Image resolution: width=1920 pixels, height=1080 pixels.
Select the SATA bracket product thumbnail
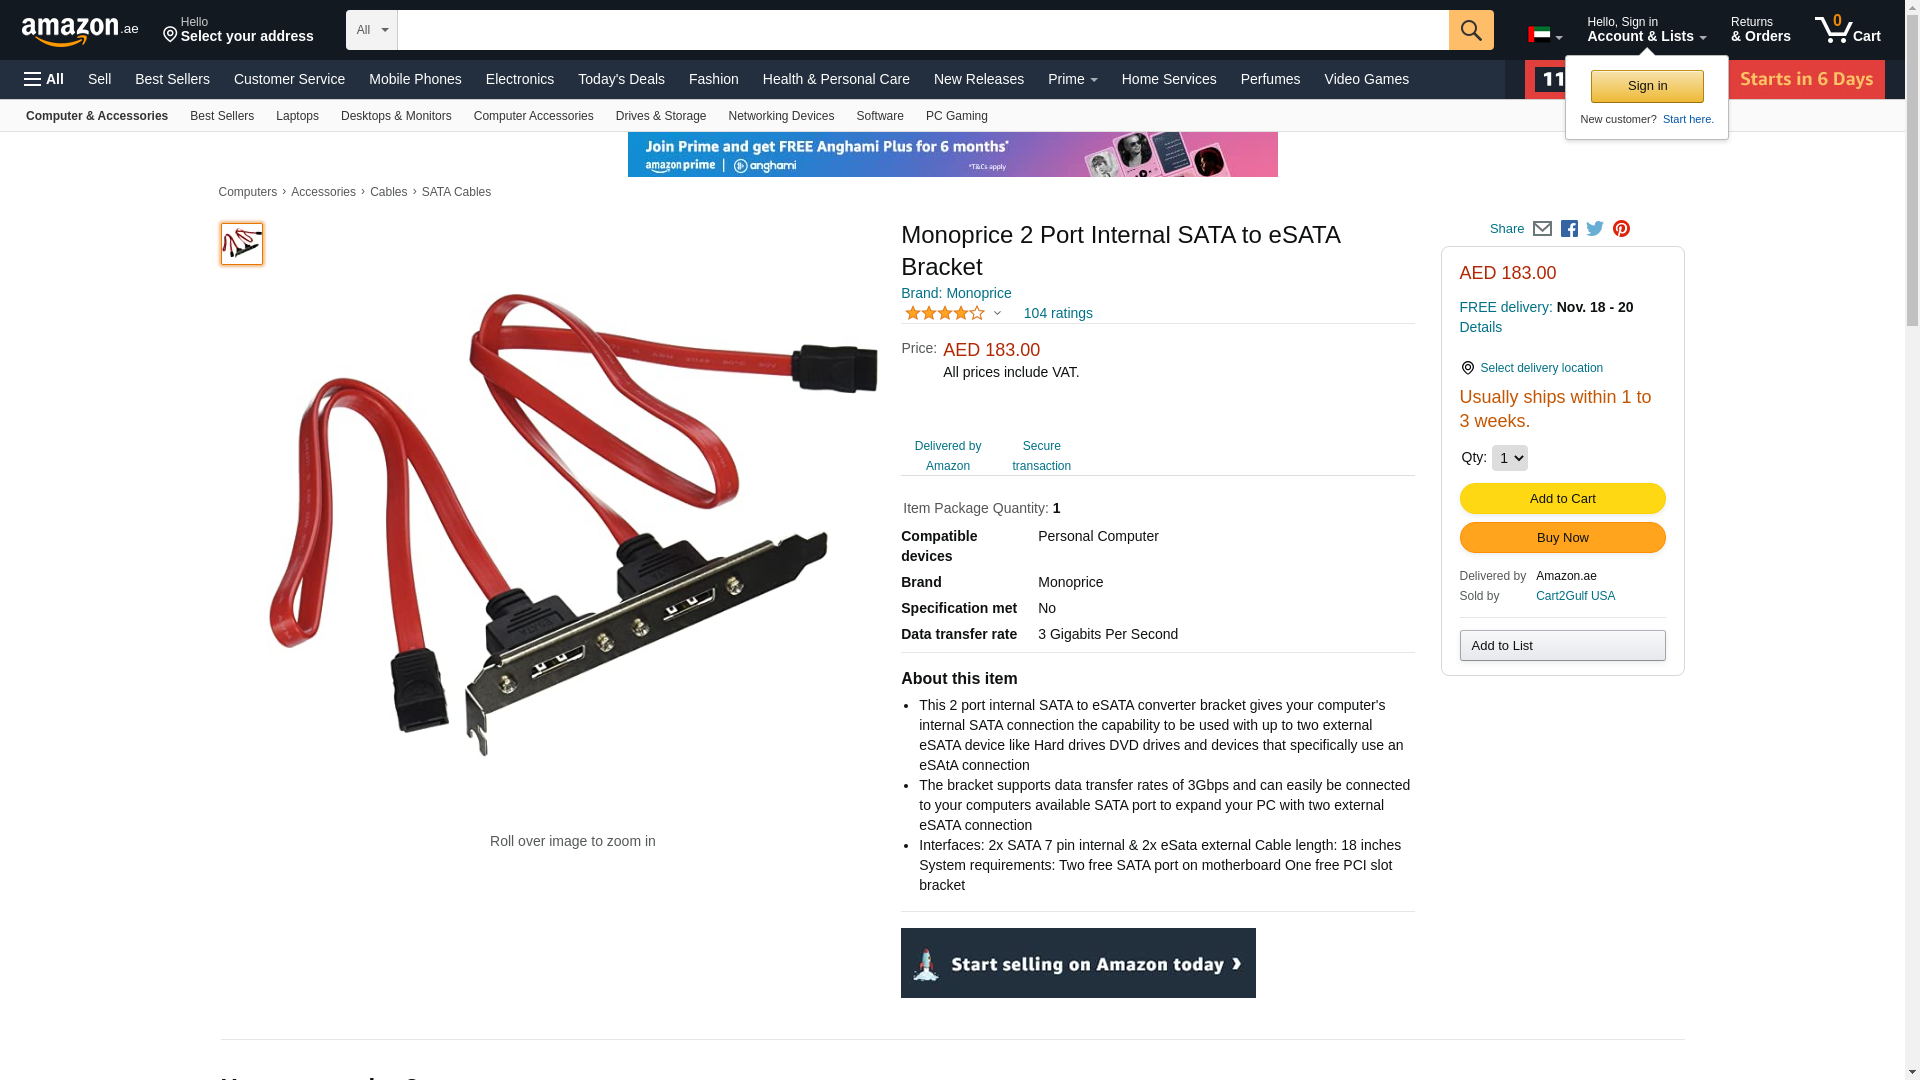242,244
